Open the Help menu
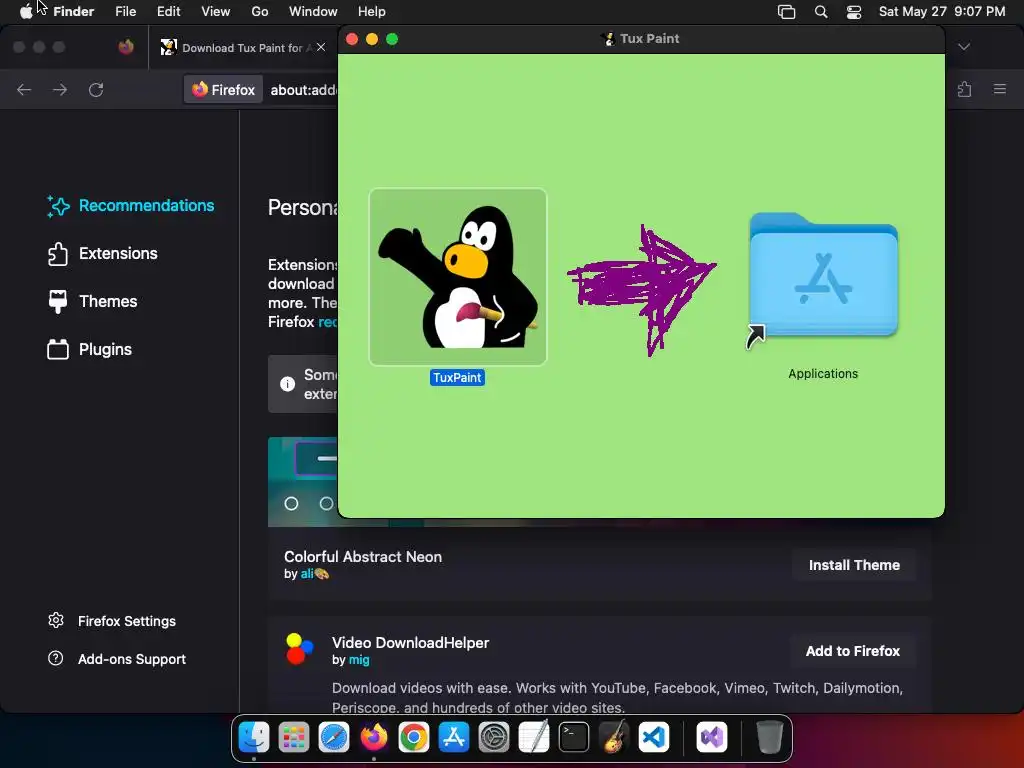This screenshot has width=1024, height=768. pyautogui.click(x=372, y=12)
